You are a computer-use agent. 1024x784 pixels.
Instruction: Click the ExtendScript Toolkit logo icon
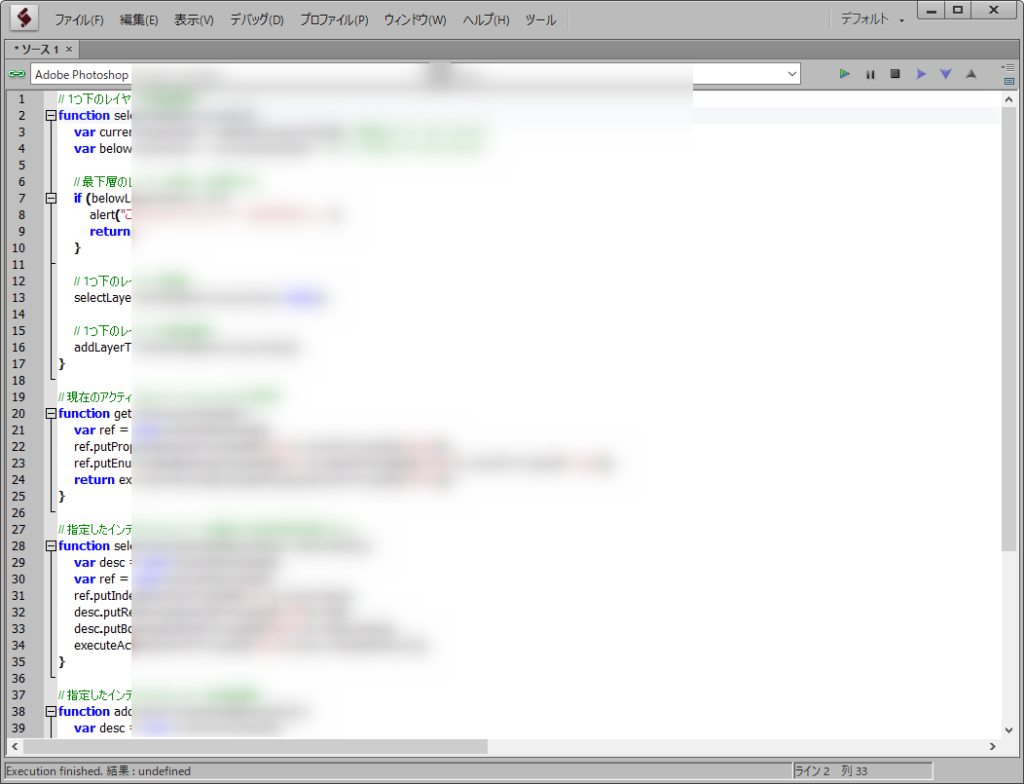coord(24,19)
